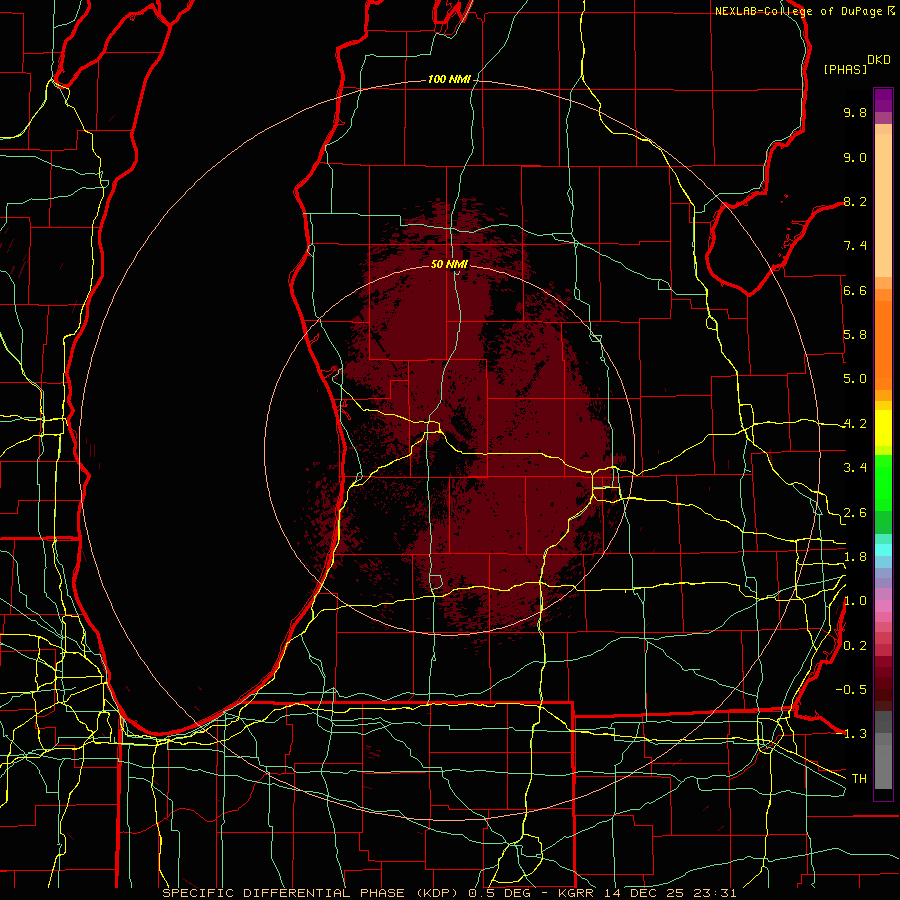Click the 1.0 legend value
The height and width of the screenshot is (900, 900).
(x=855, y=601)
